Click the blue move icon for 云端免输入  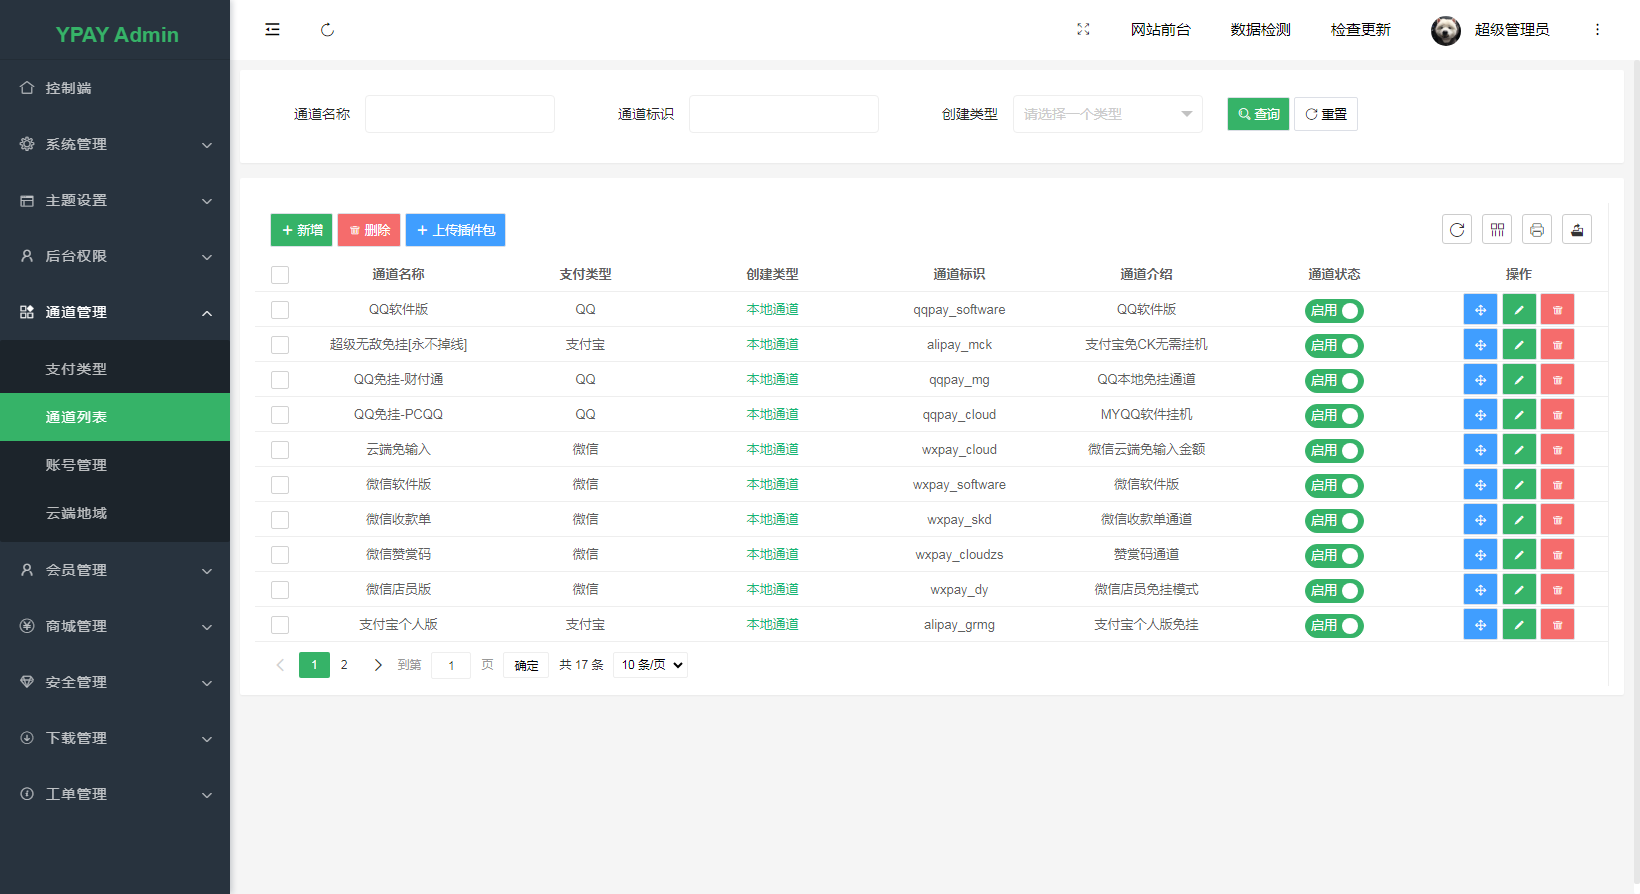1480,450
